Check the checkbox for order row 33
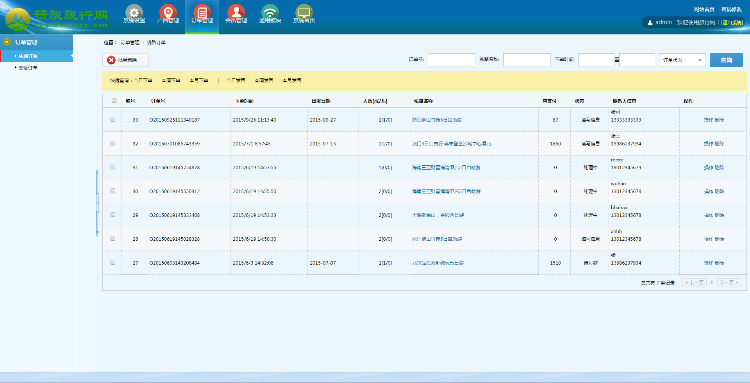Viewport: 750px width, 383px height. click(112, 120)
